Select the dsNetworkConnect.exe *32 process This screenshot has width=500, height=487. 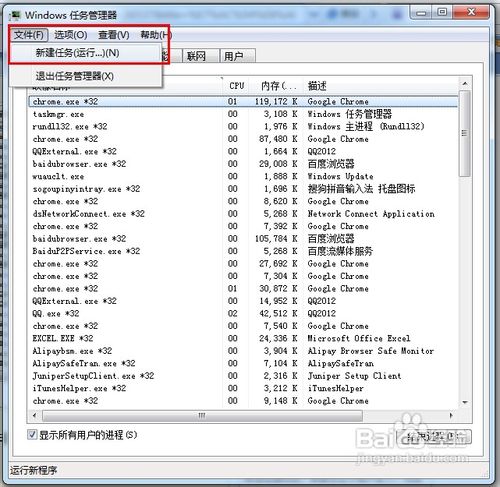tap(243, 214)
